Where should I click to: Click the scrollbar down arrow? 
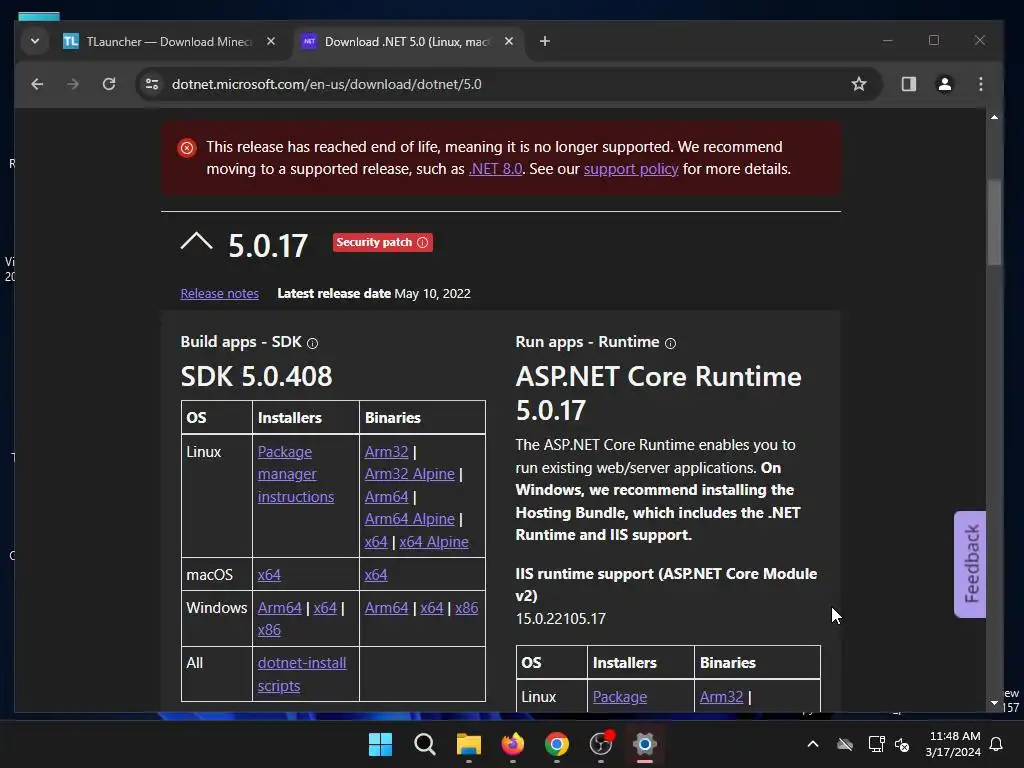point(994,703)
